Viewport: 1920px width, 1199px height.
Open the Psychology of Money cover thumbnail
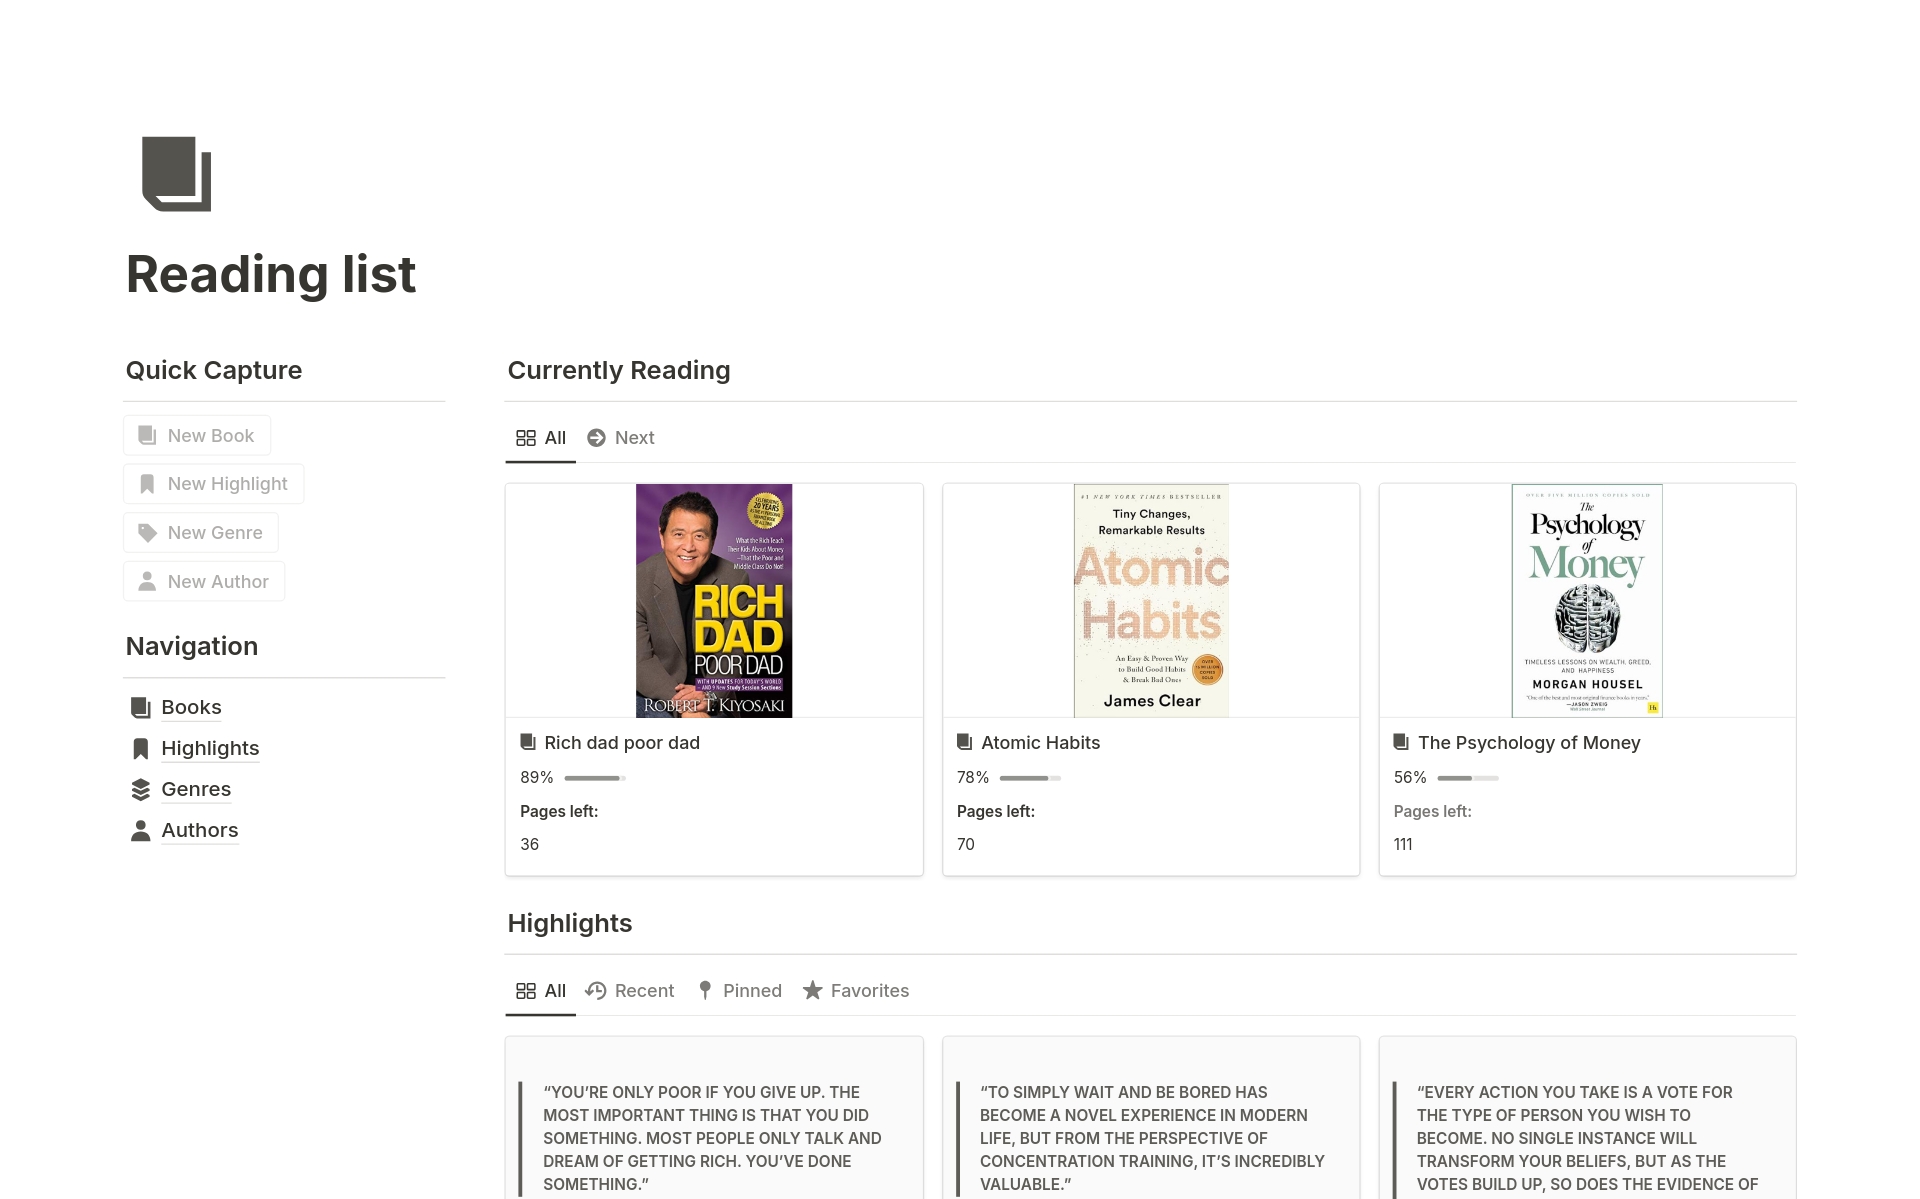click(x=1587, y=601)
